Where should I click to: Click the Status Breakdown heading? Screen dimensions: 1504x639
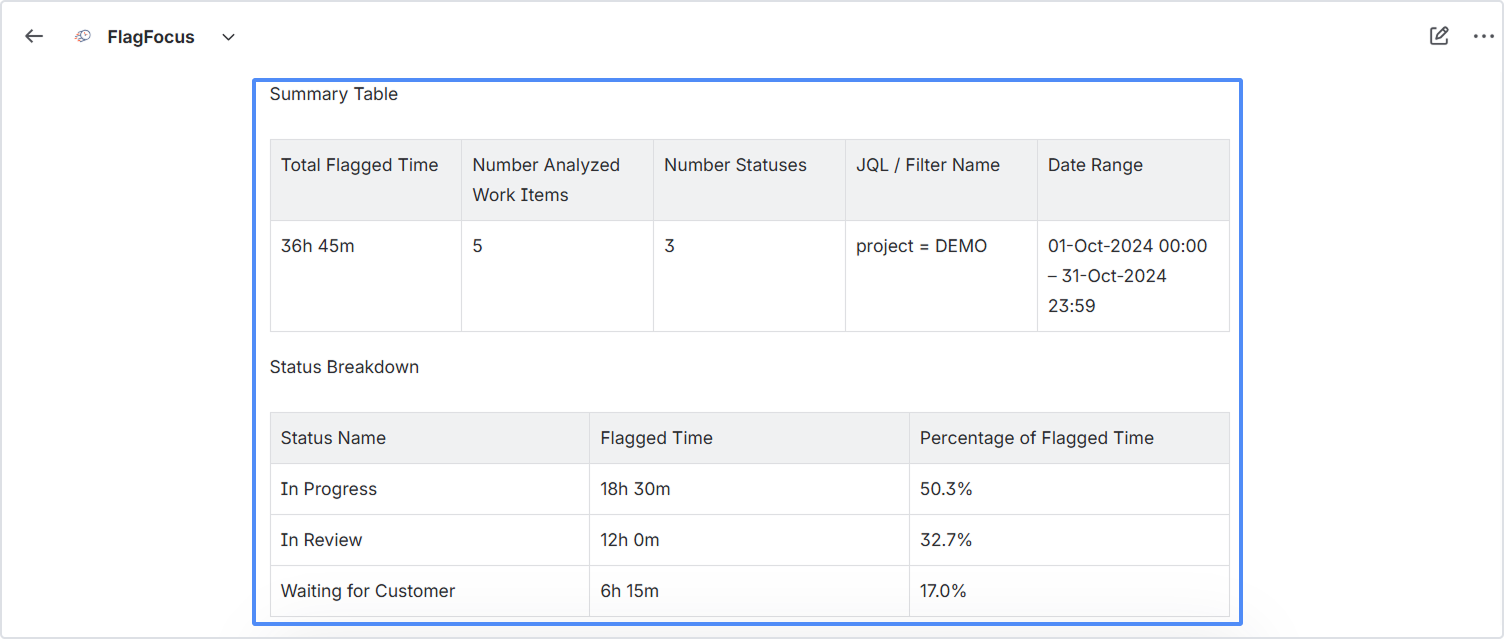(344, 367)
